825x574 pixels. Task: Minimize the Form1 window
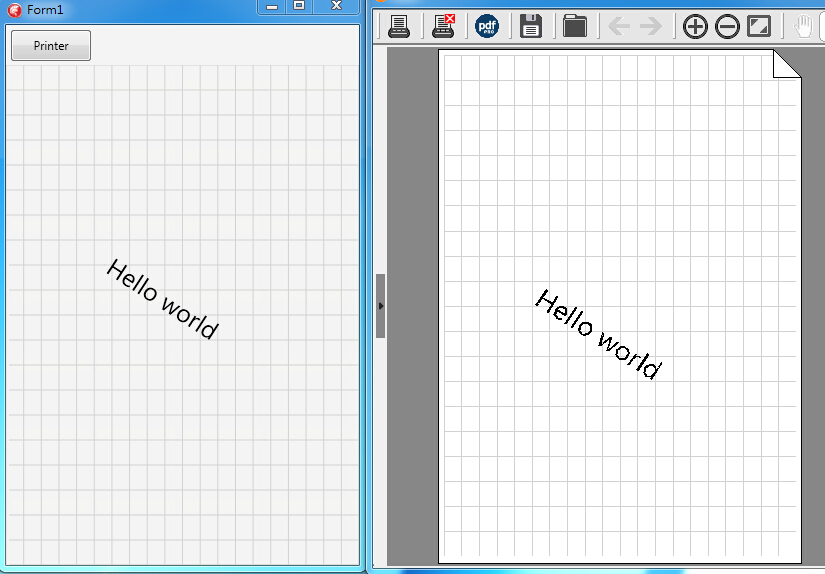tap(271, 6)
